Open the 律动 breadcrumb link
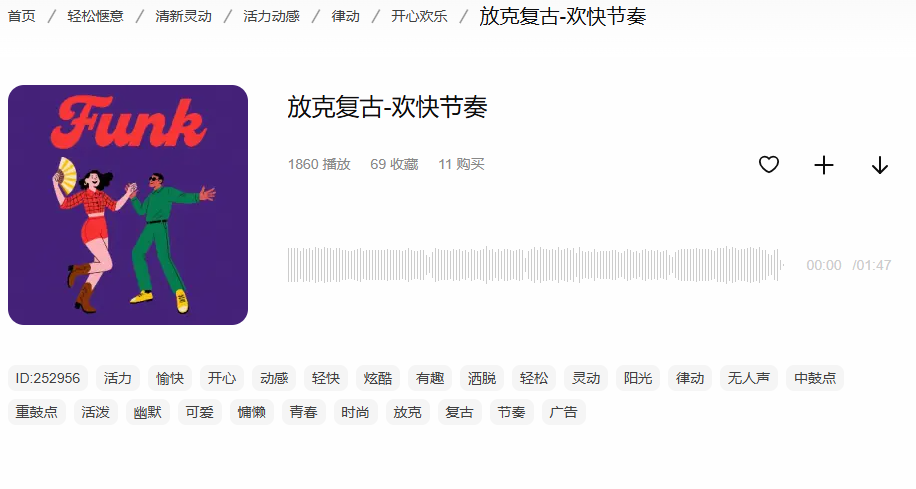The height and width of the screenshot is (489, 916). [345, 16]
